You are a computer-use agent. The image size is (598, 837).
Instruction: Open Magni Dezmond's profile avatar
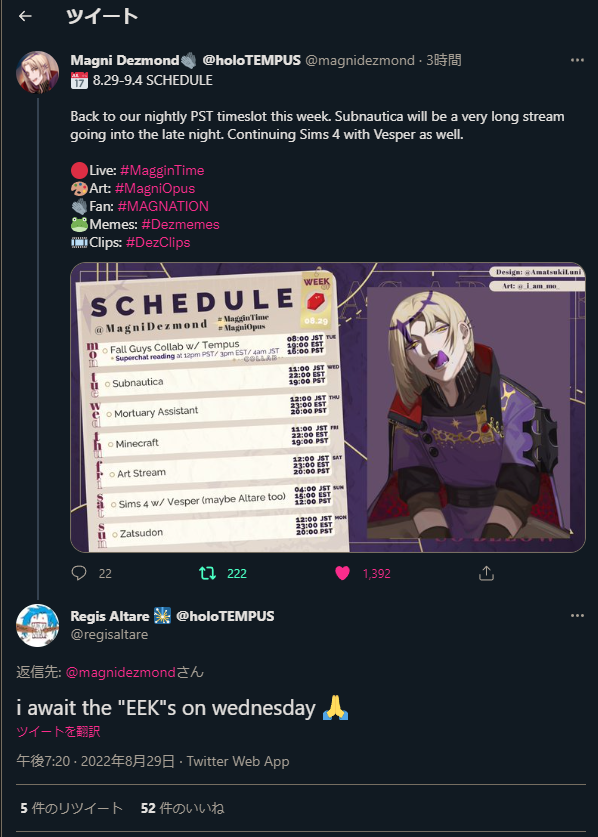coord(37,73)
